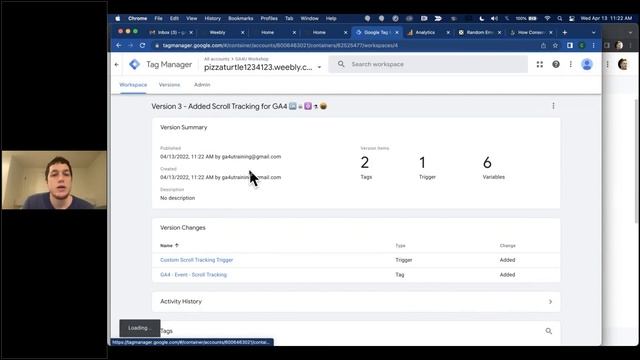Click the site lock icon in address bar
640x360 pixels.
tap(157, 45)
